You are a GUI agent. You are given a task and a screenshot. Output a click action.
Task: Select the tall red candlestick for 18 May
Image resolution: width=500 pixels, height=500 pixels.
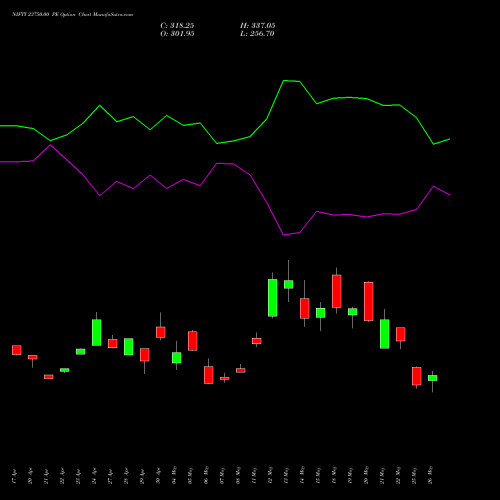(337, 291)
